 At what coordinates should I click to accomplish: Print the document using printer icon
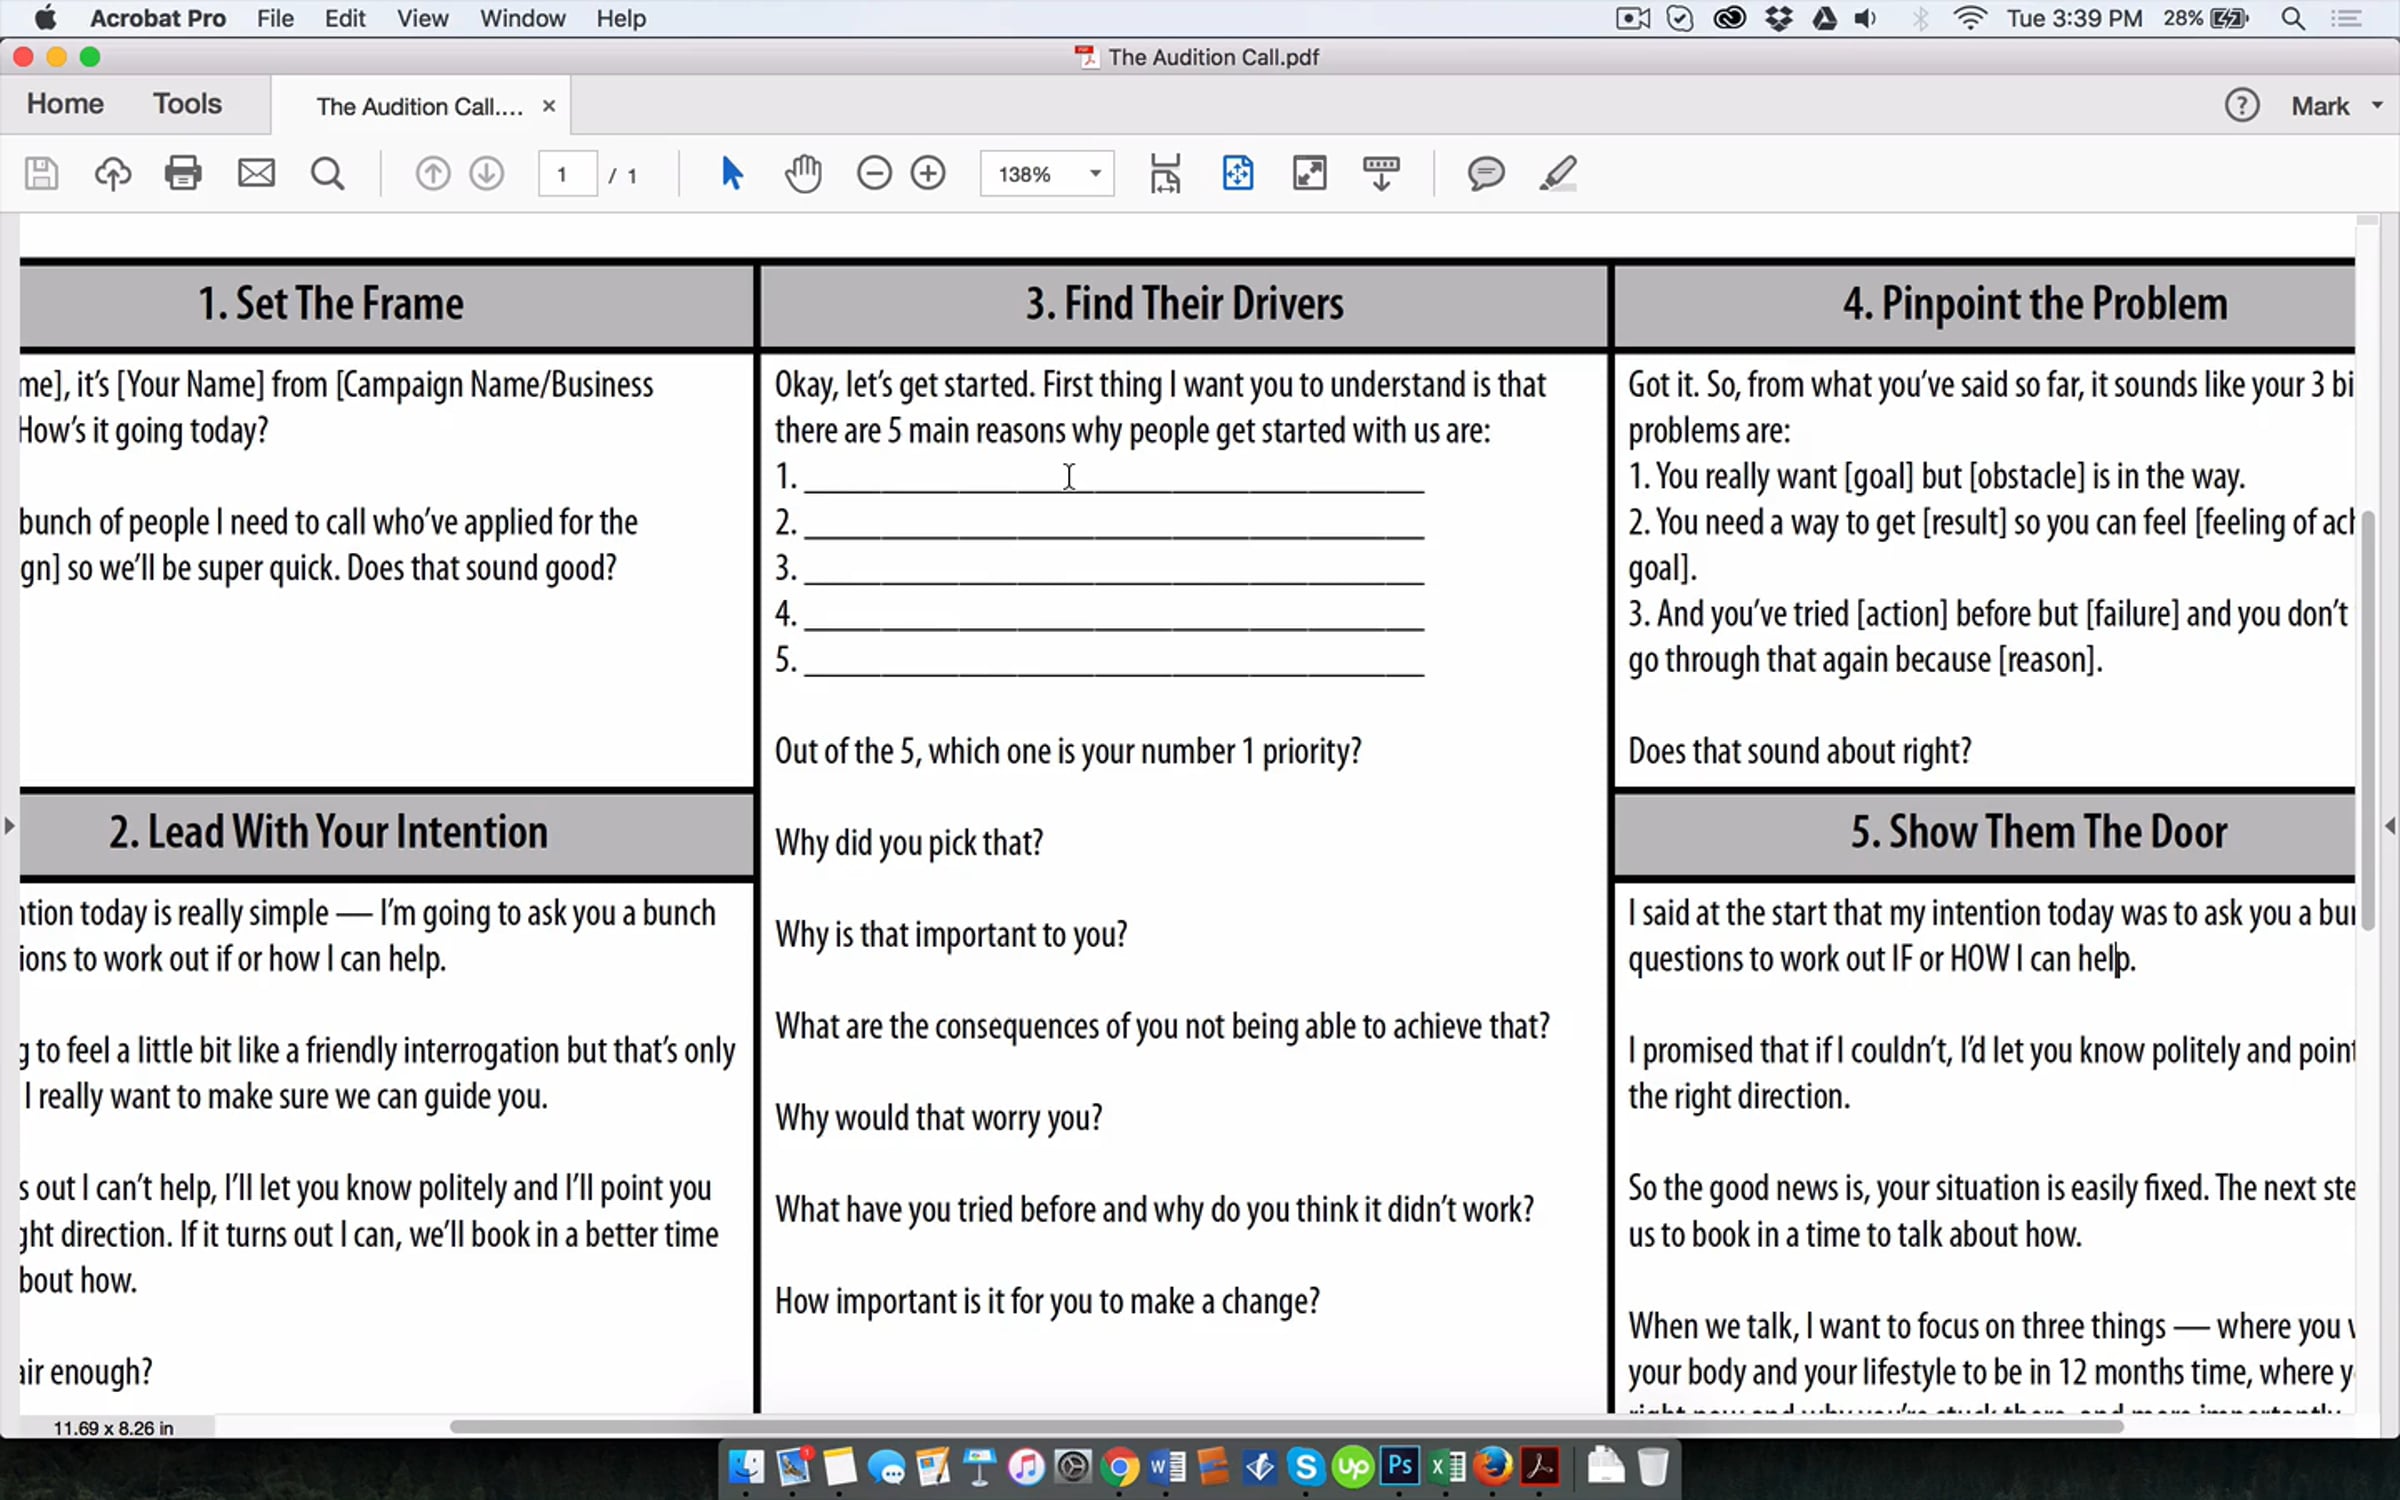(x=183, y=174)
